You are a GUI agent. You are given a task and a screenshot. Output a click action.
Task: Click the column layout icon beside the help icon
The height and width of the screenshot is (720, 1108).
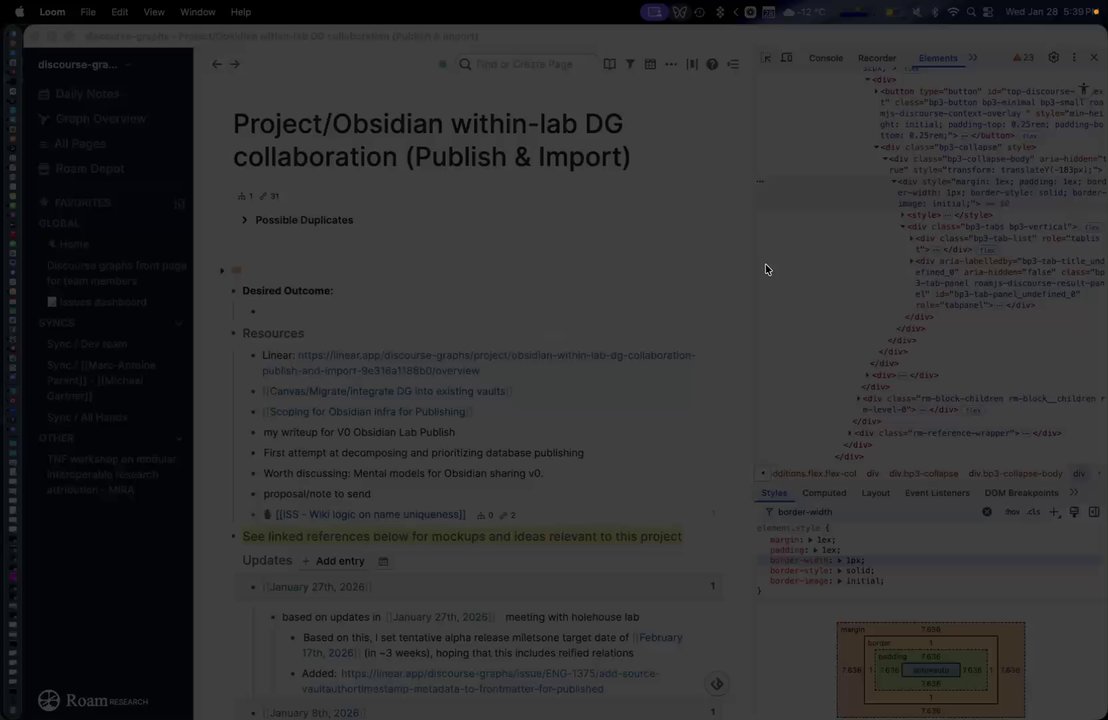click(692, 64)
